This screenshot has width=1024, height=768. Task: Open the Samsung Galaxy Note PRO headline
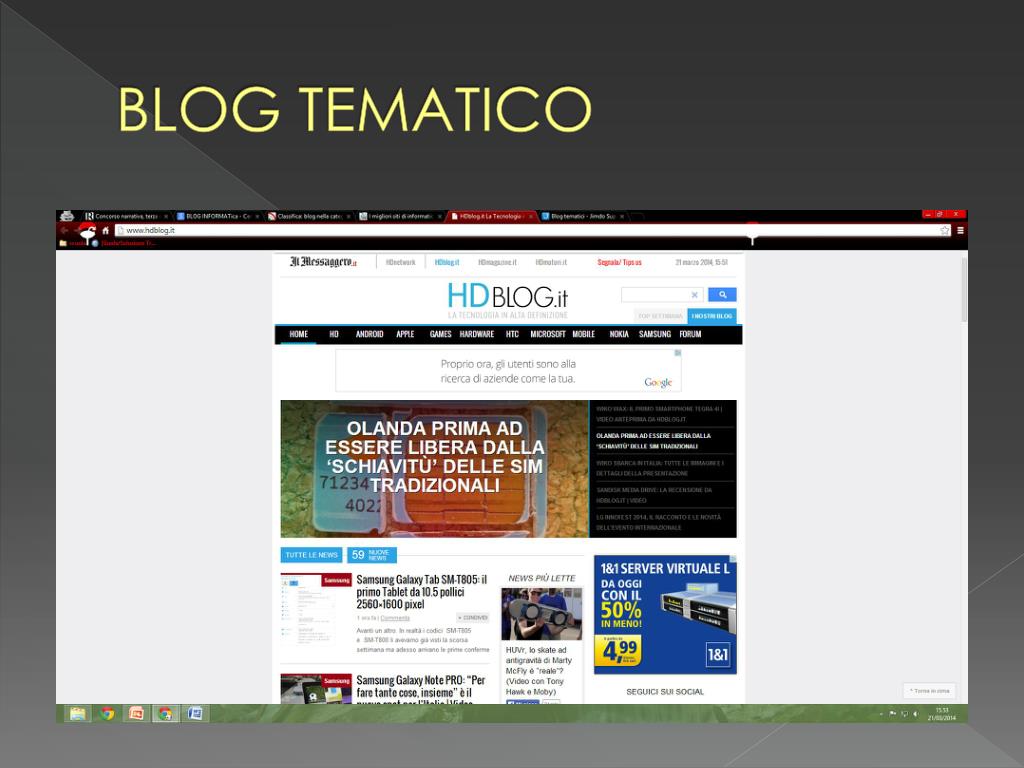421,691
